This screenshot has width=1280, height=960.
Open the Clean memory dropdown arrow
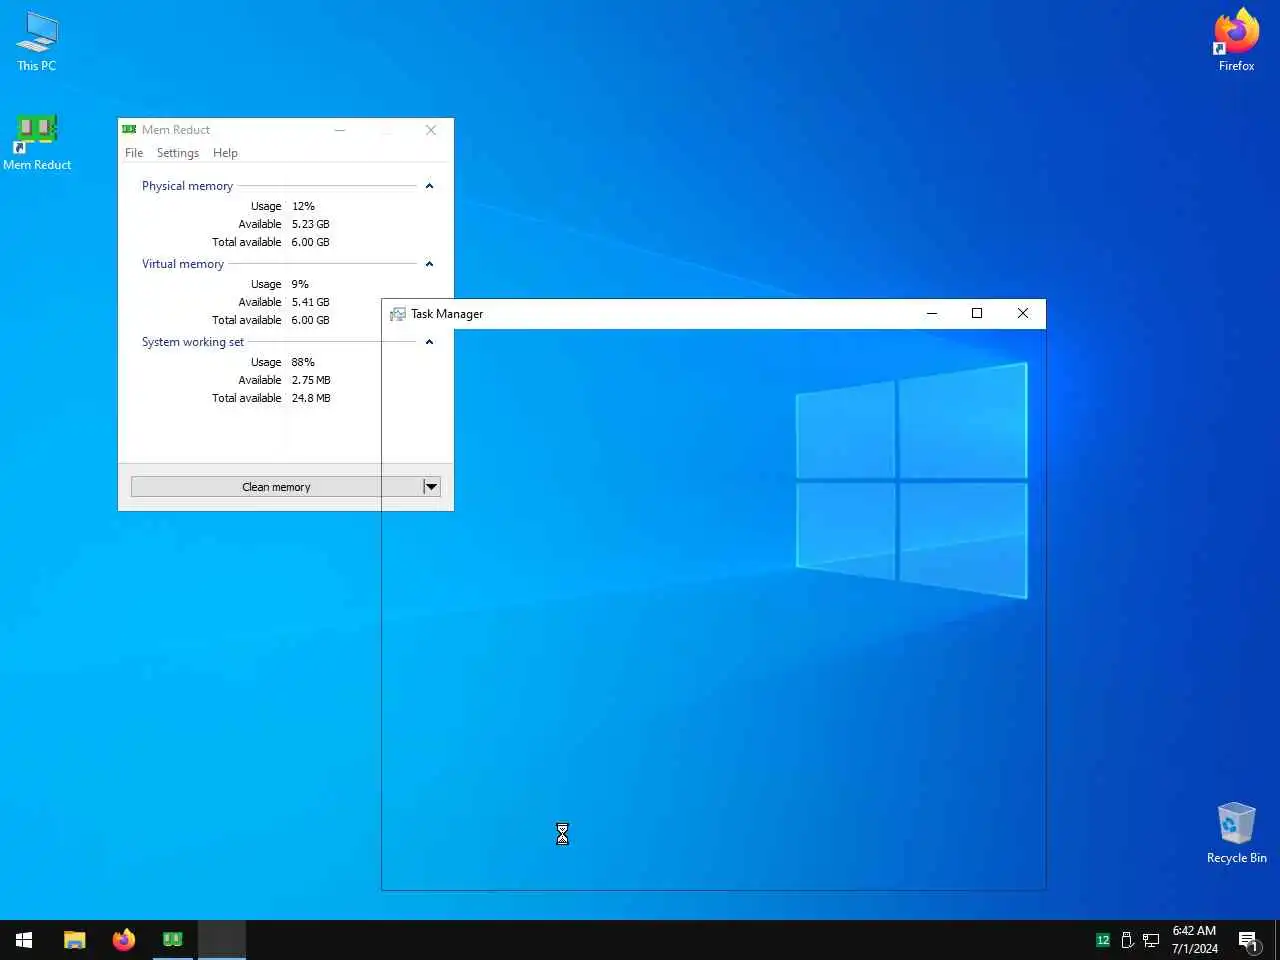click(x=431, y=487)
